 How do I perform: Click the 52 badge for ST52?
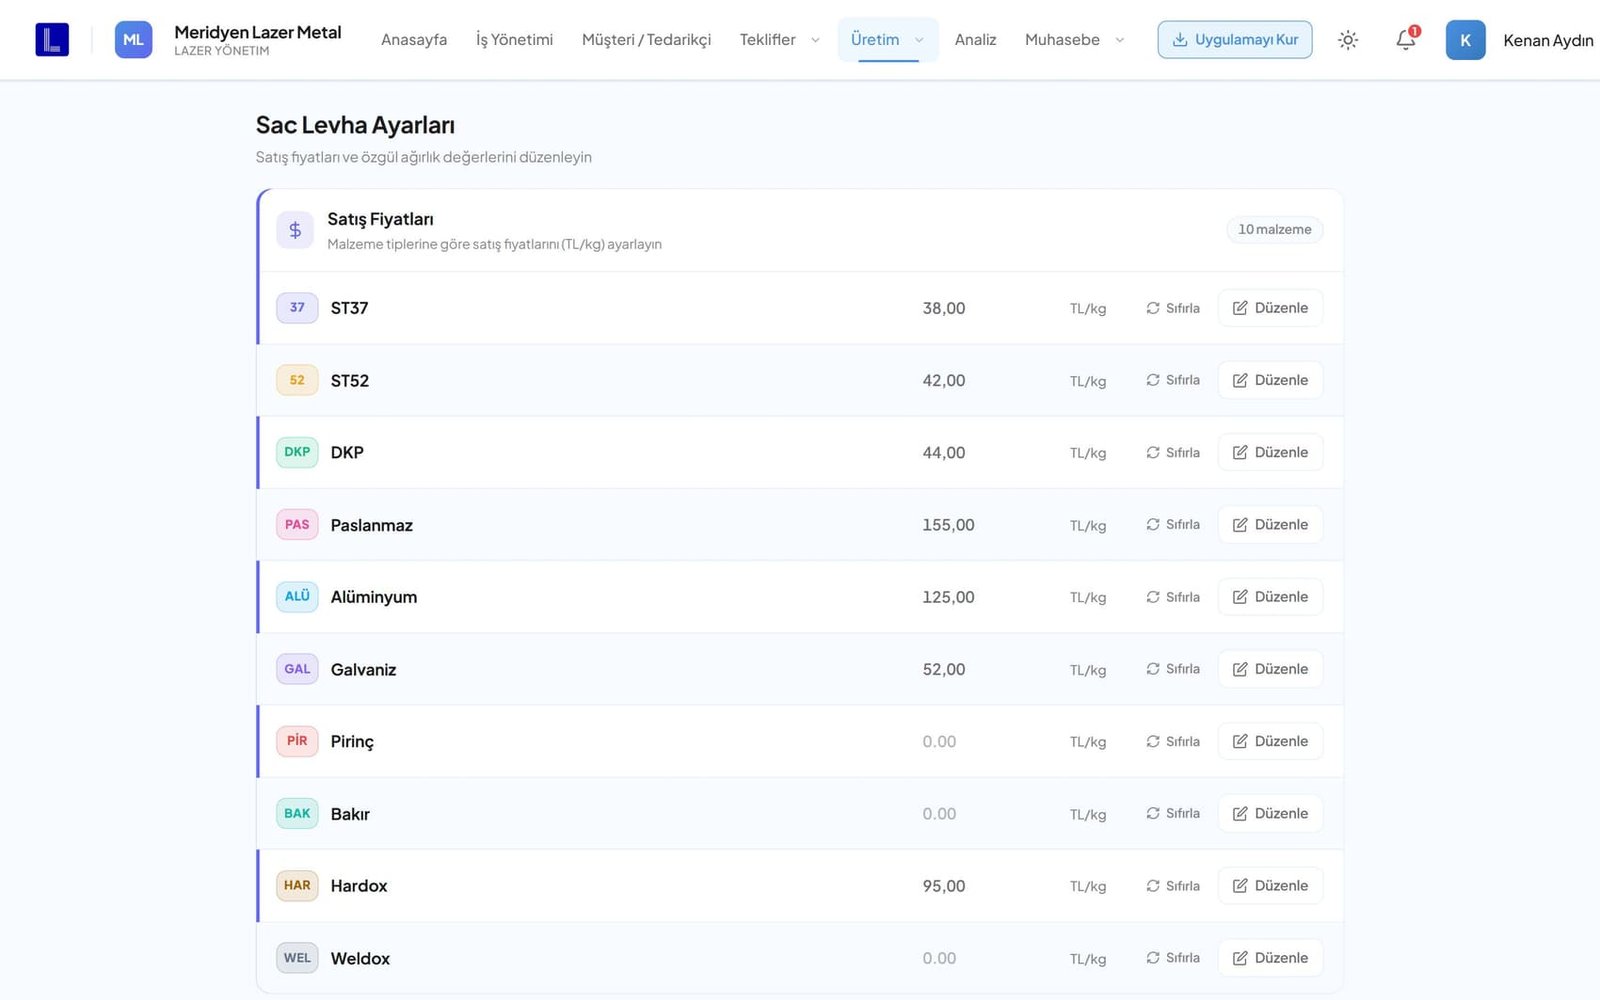297,380
